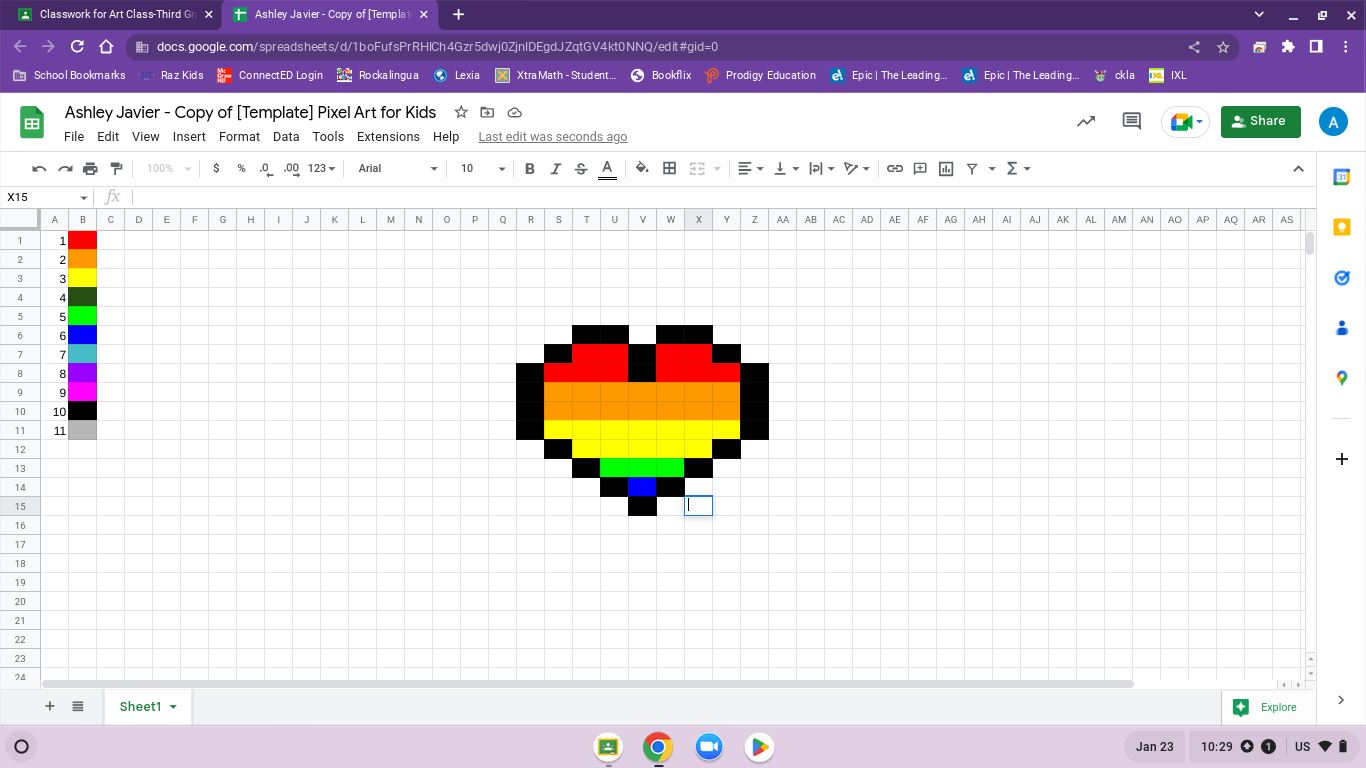Open comment history icon near Share
Viewport: 1366px width, 768px height.
point(1131,121)
